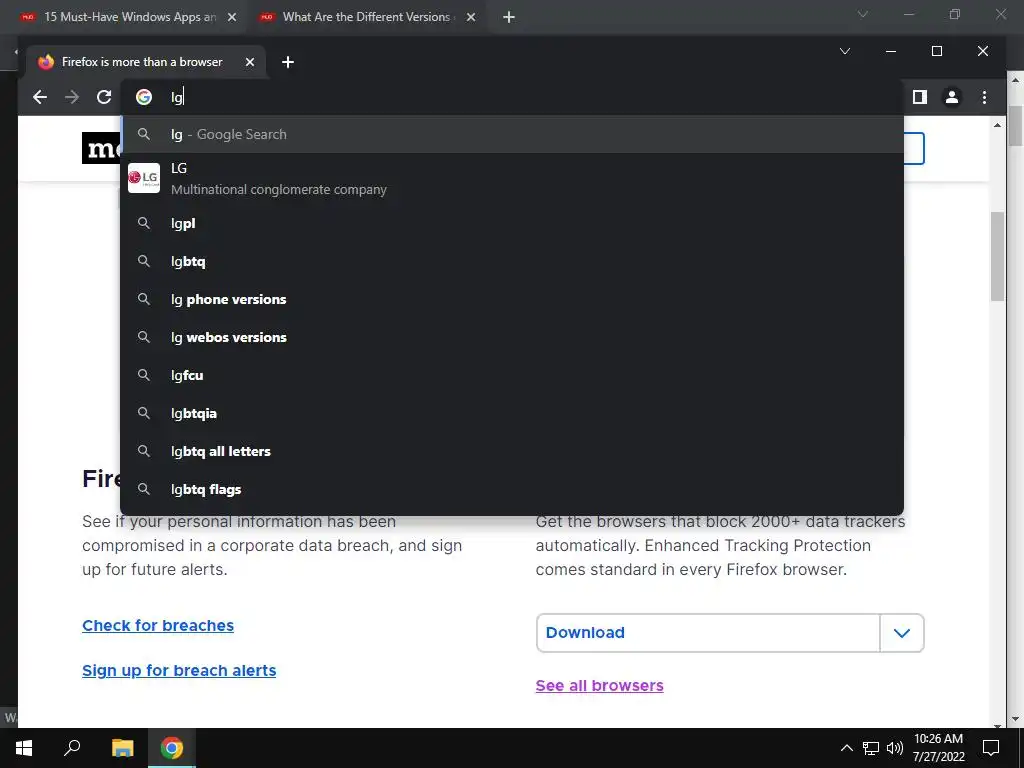The width and height of the screenshot is (1024, 768).
Task: Click the Chrome taskbar icon
Action: (172, 748)
